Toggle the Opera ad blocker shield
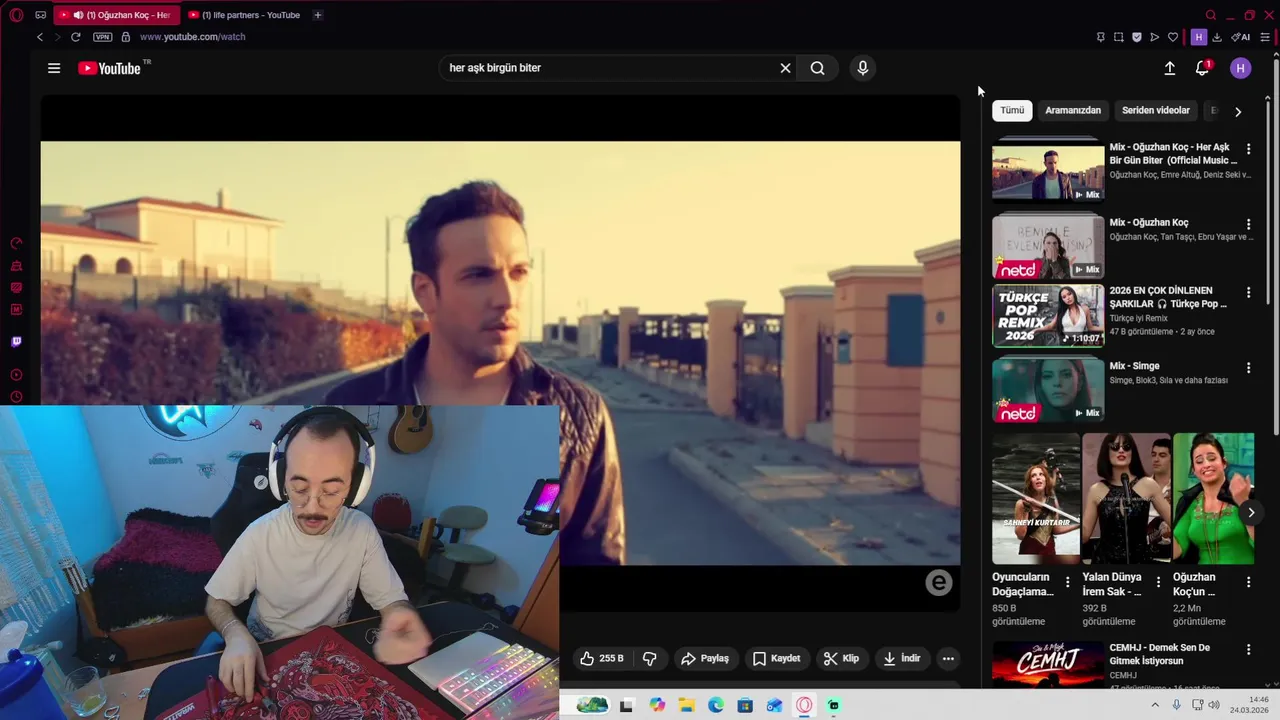Image resolution: width=1280 pixels, height=720 pixels. click(1136, 37)
